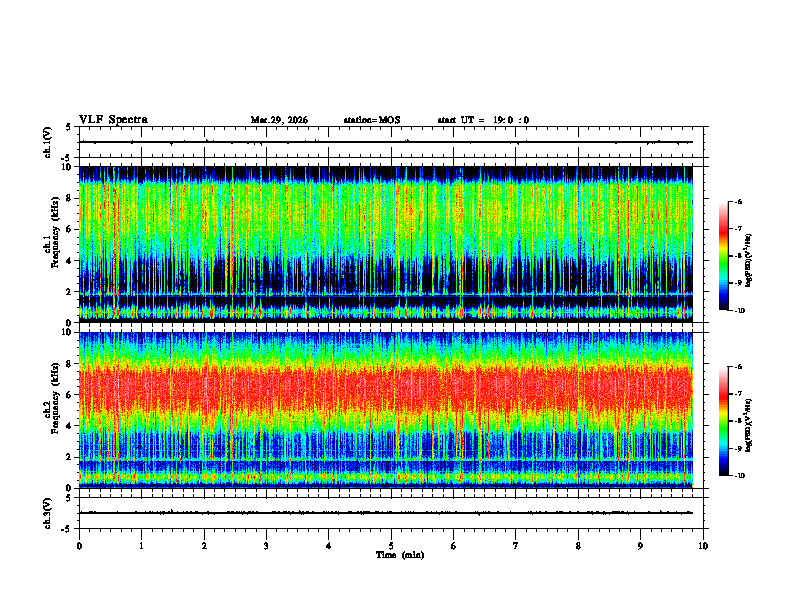Click the "-10" label on ch.2 color bar
Screen dimensions: 792x612
click(x=738, y=476)
